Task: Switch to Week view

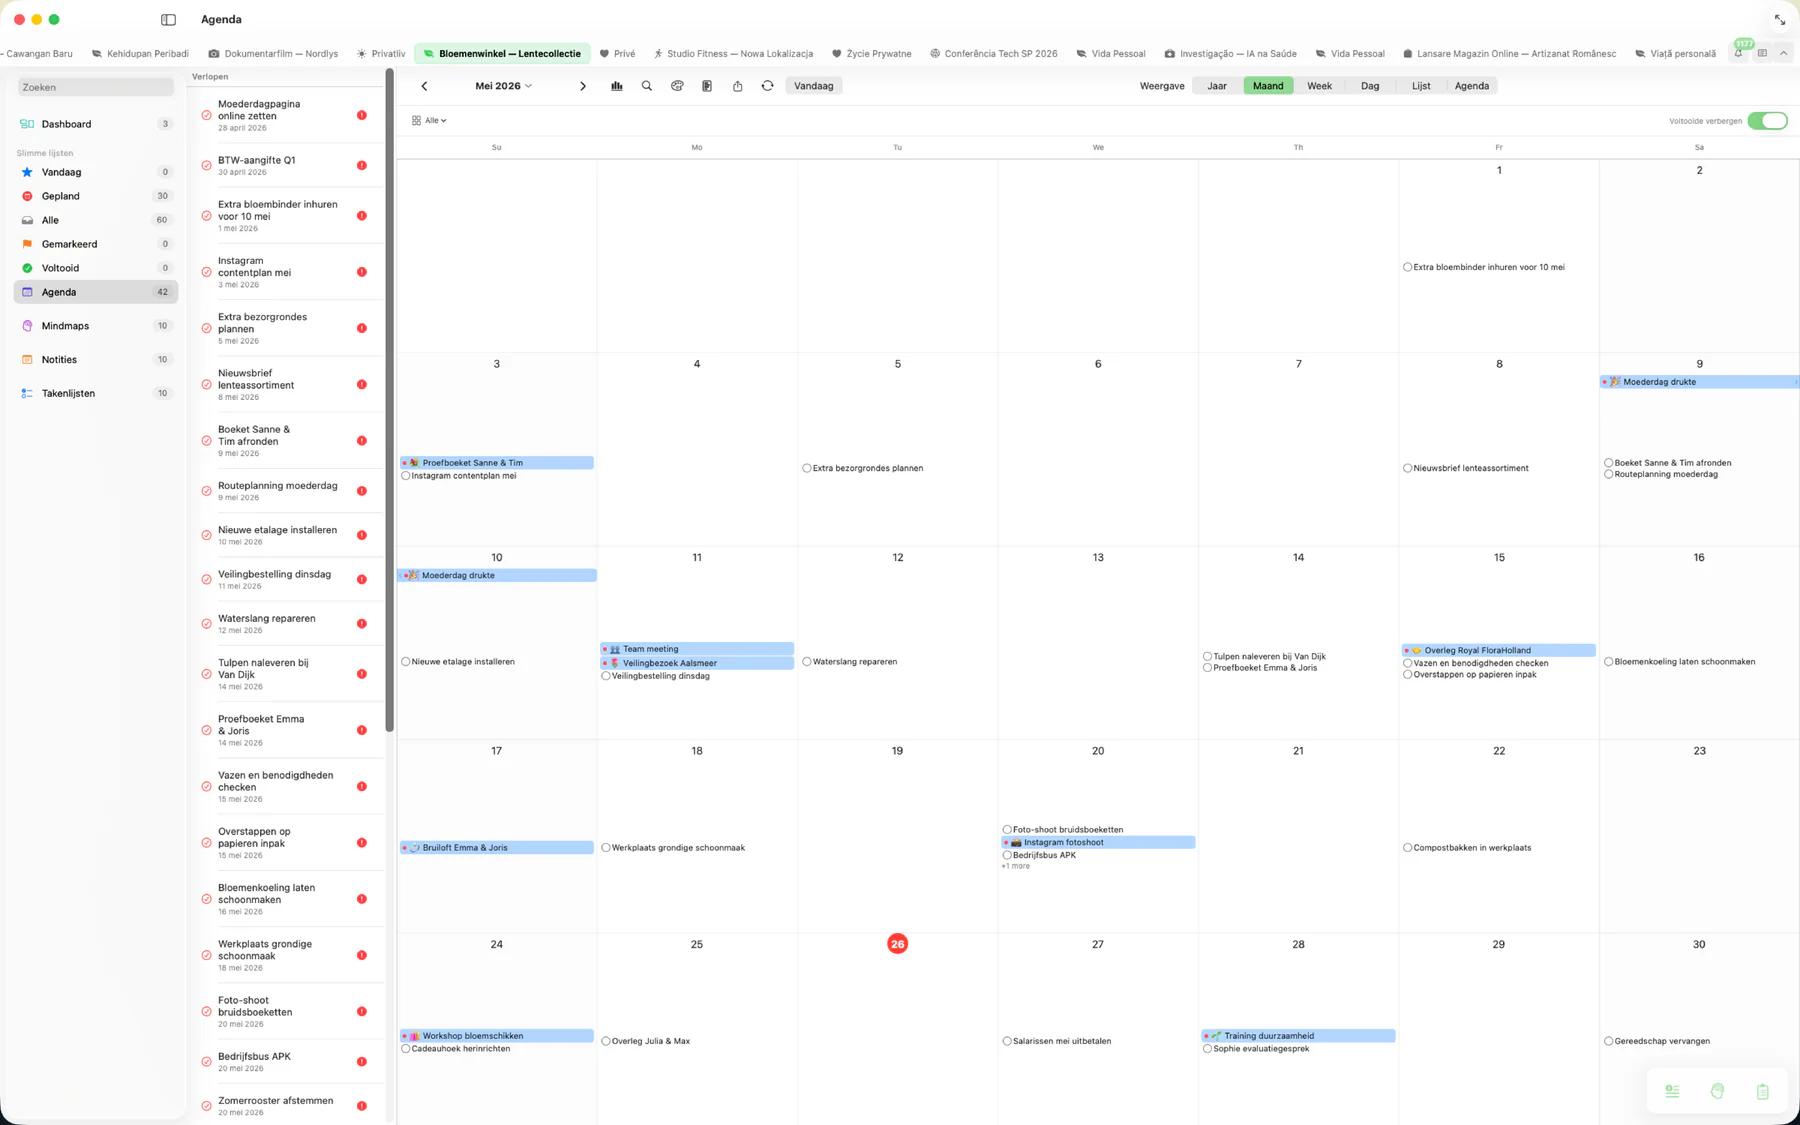Action: [1319, 86]
